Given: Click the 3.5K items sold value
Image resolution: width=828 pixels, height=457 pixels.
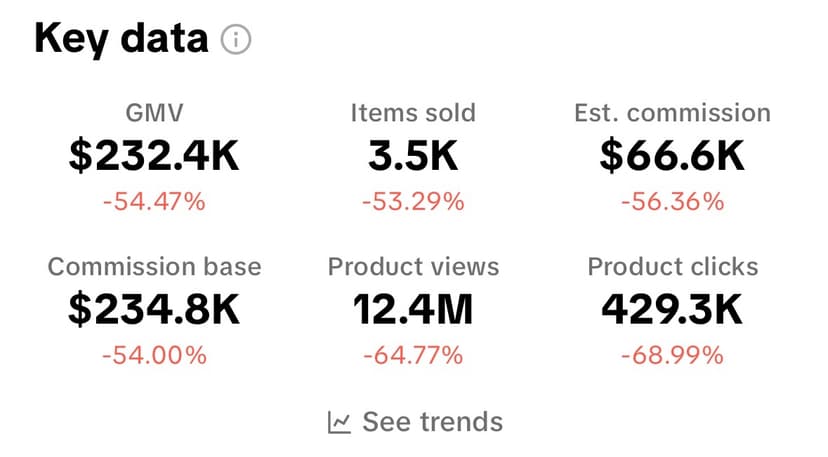Looking at the screenshot, I should pyautogui.click(x=413, y=157).
